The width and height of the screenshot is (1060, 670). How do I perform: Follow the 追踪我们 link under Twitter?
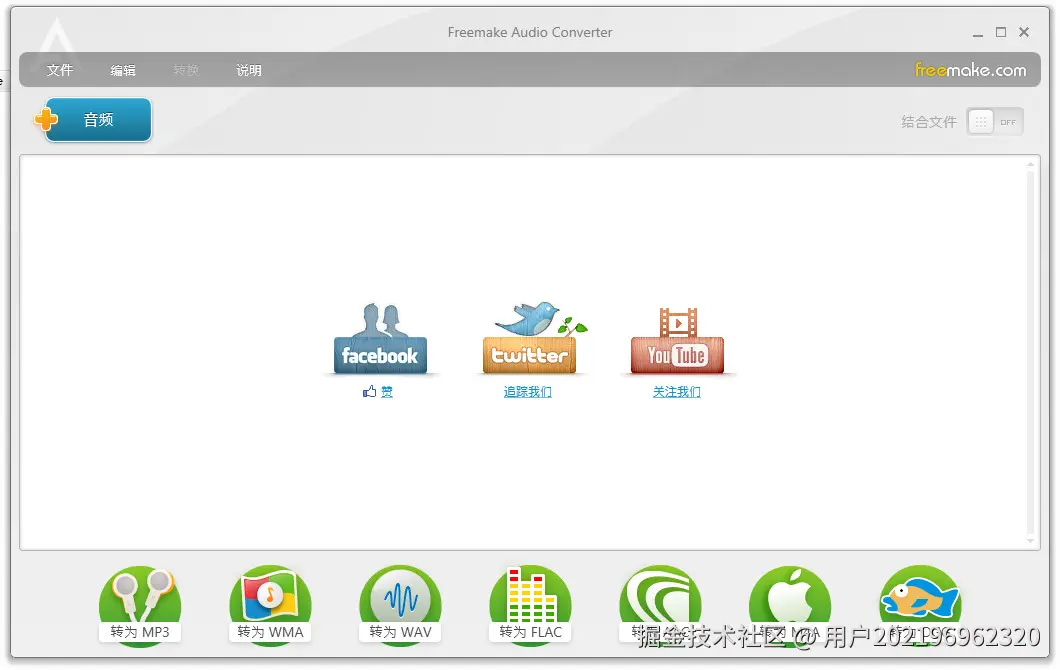pyautogui.click(x=527, y=391)
